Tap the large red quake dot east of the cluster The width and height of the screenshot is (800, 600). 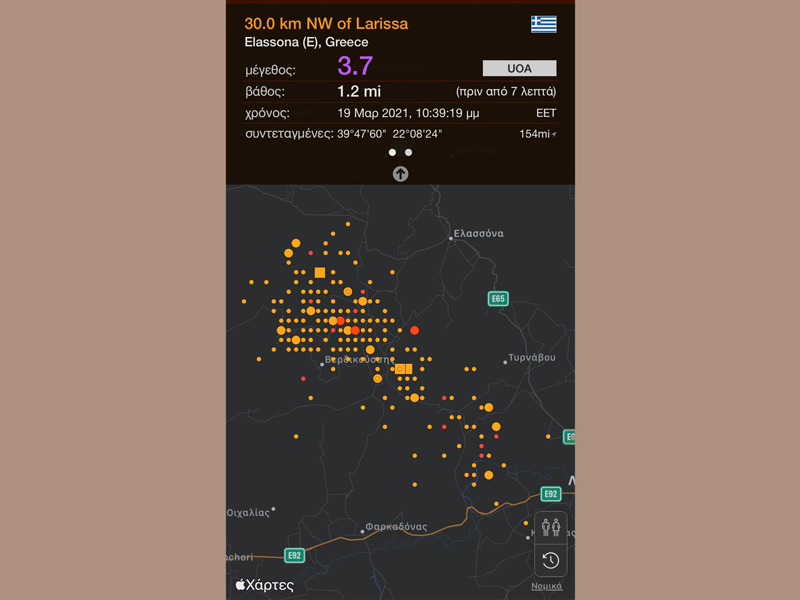pyautogui.click(x=414, y=330)
